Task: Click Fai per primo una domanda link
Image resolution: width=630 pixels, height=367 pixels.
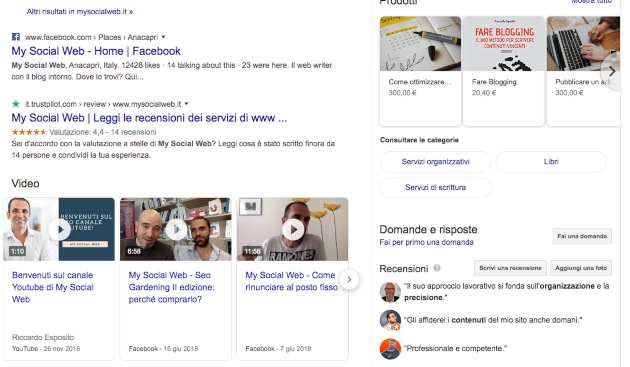Action: 426,242
